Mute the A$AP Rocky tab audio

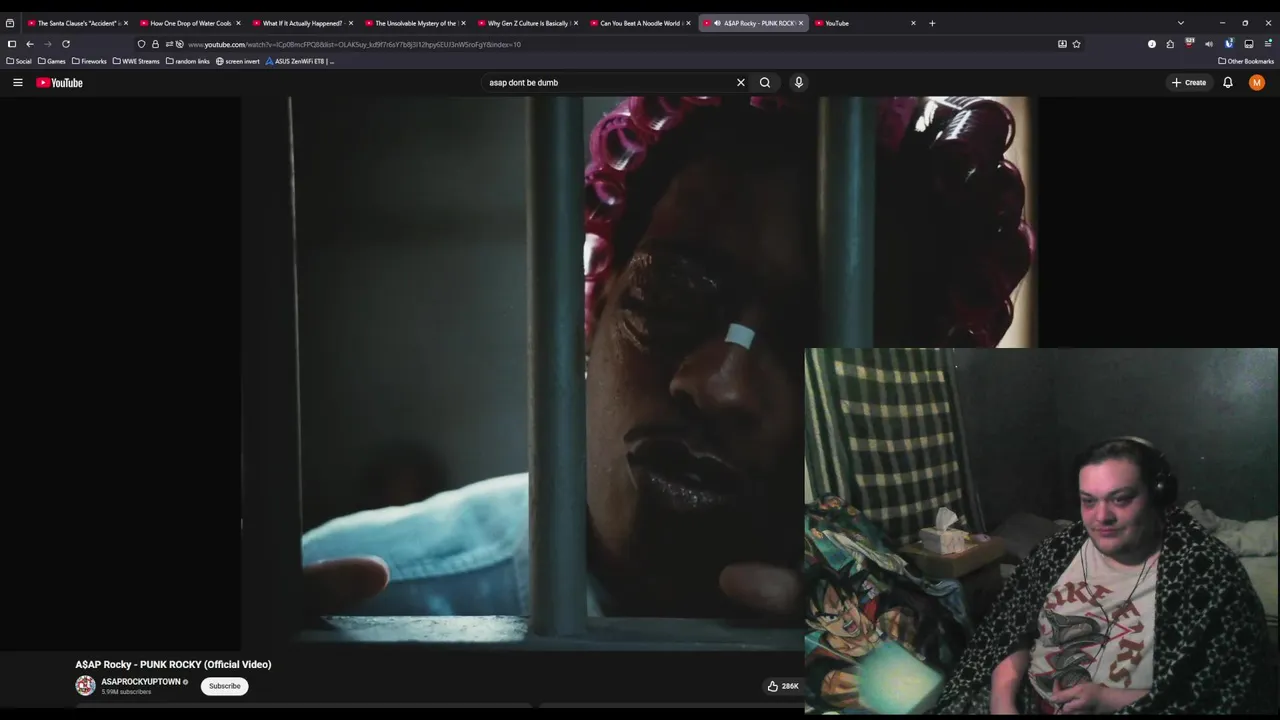[716, 23]
